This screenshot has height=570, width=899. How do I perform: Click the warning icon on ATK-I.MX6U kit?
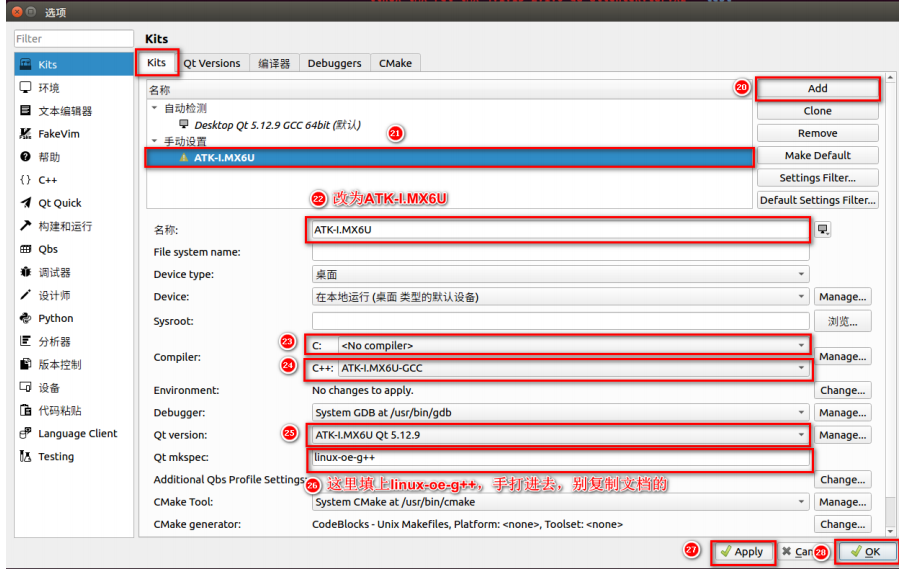pyautogui.click(x=183, y=157)
